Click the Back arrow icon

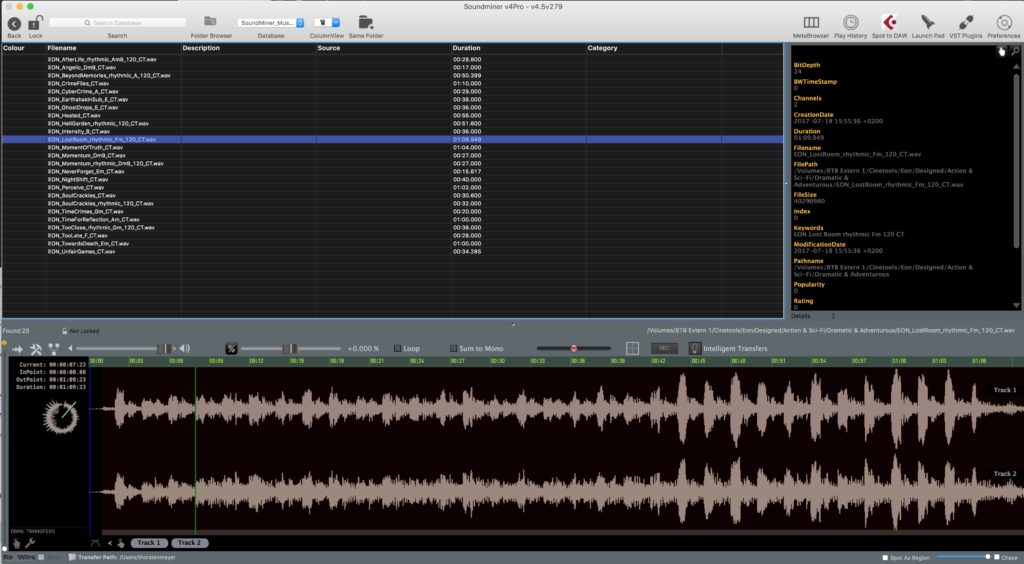click(14, 24)
